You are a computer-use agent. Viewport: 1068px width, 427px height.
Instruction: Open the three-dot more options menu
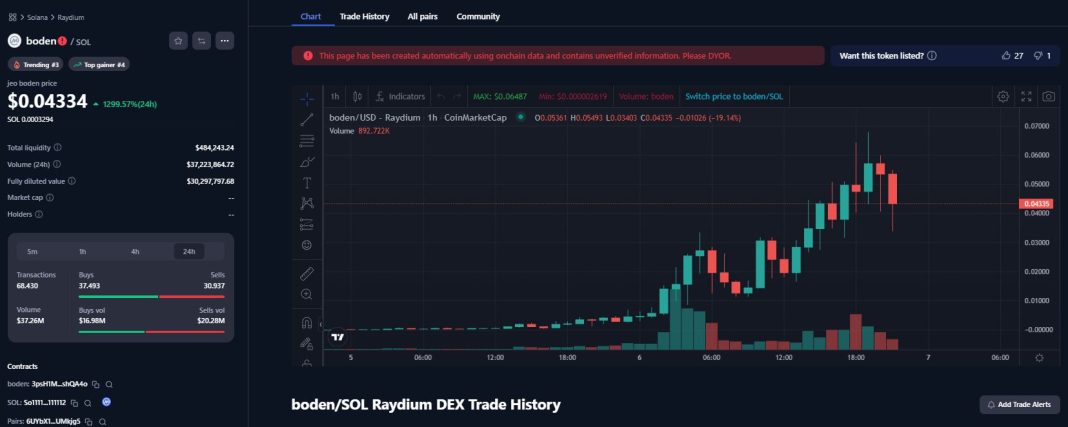[225, 41]
